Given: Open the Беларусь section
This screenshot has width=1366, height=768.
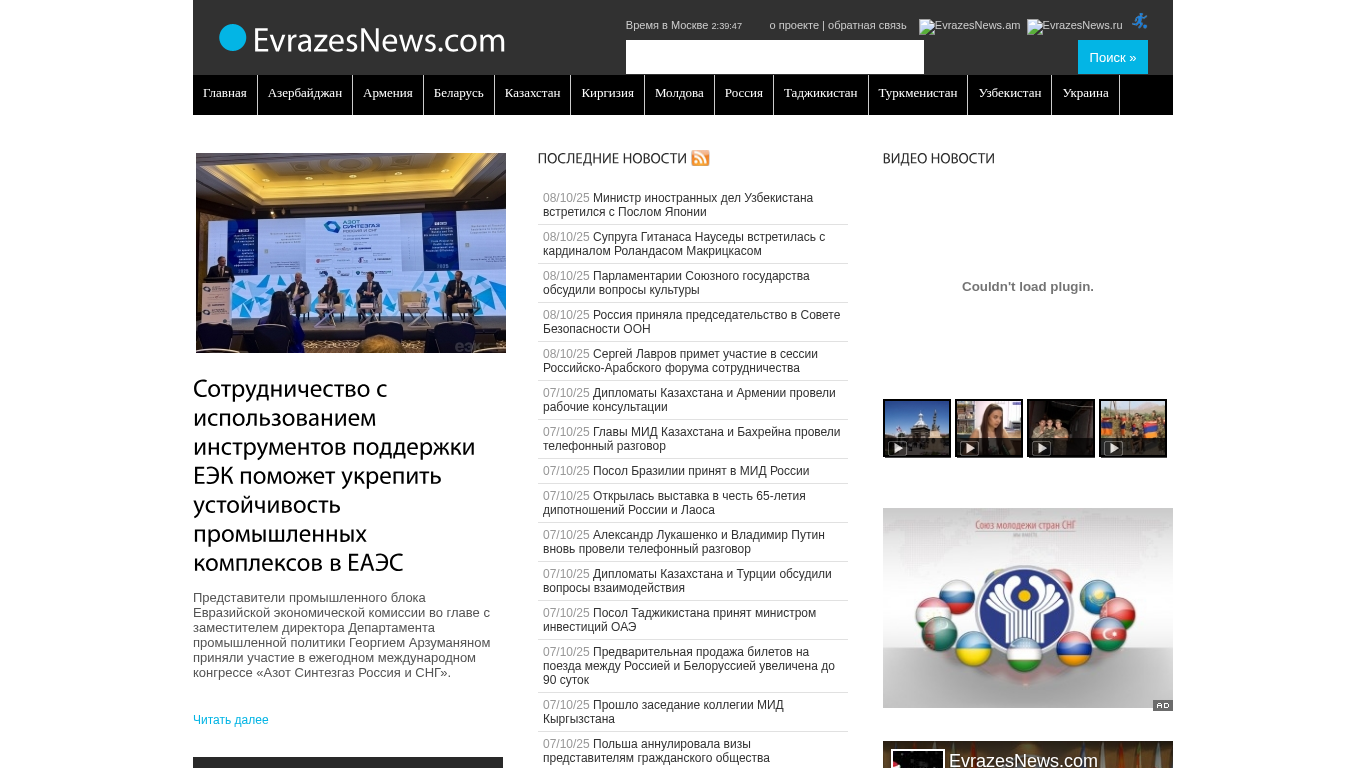Looking at the screenshot, I should click(459, 94).
